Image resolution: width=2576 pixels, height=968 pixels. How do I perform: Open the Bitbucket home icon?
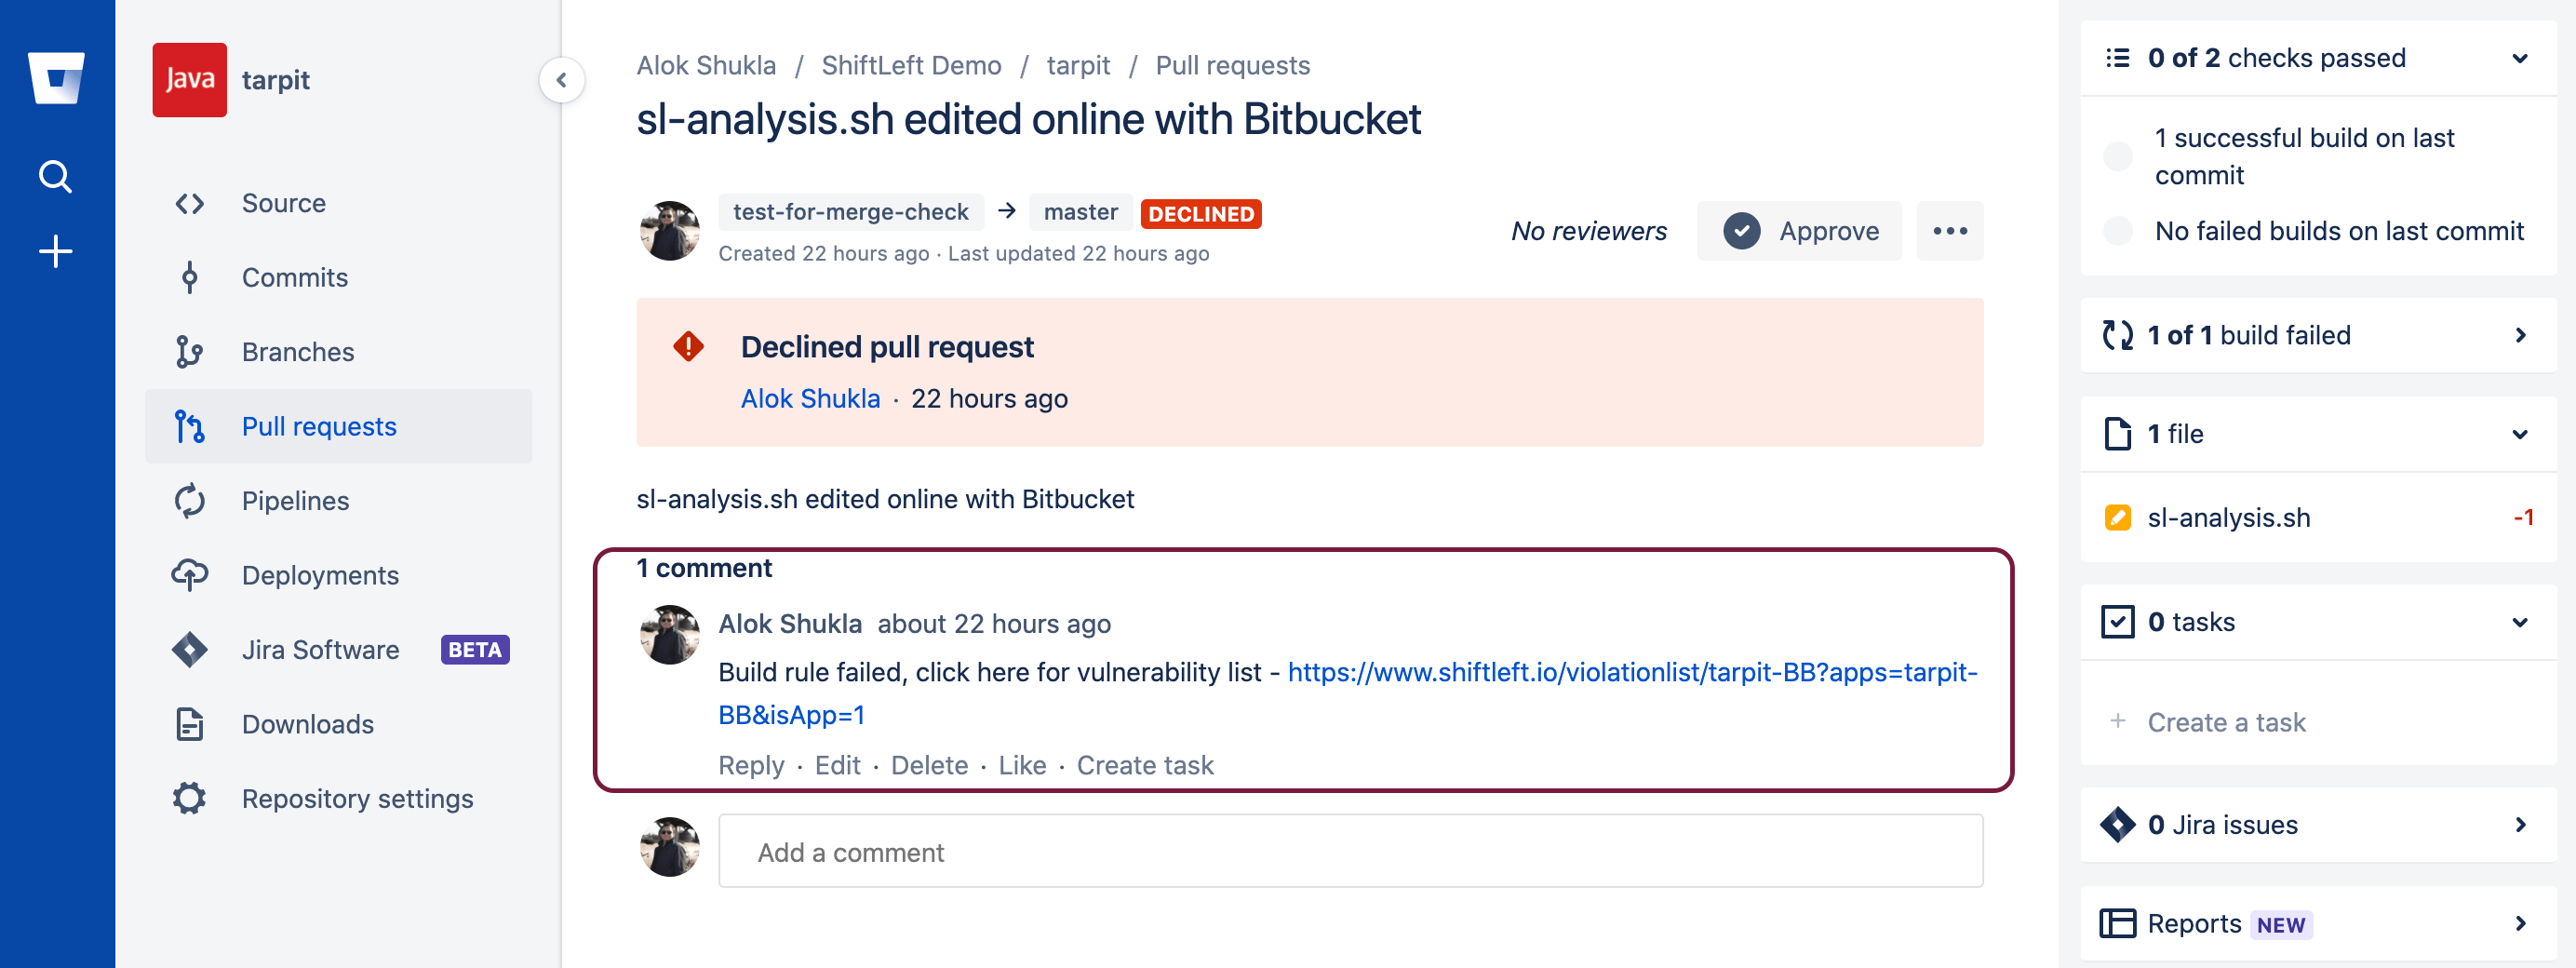(x=56, y=80)
